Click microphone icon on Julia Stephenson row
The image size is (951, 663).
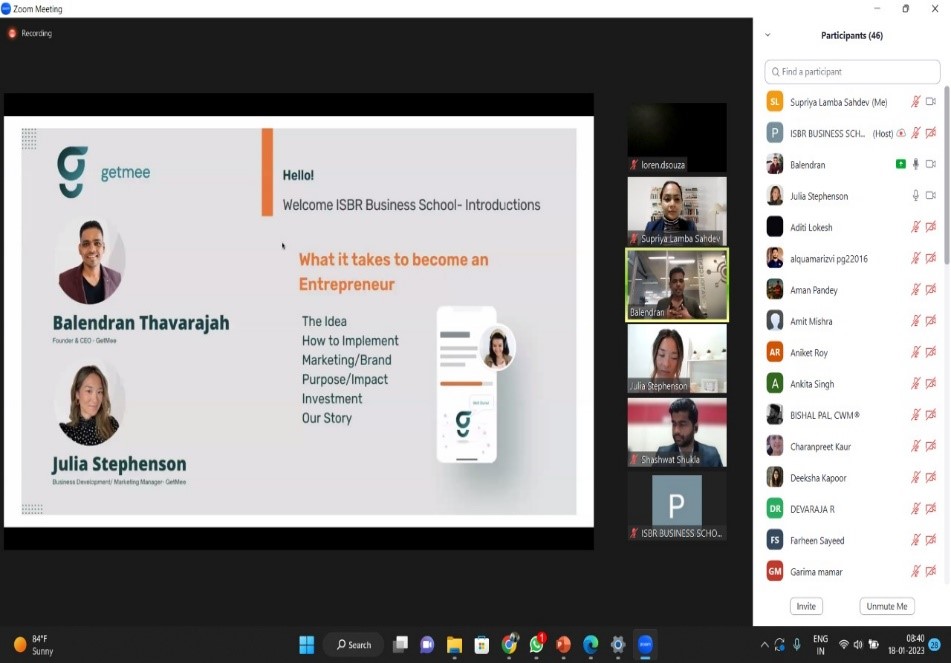click(x=916, y=196)
